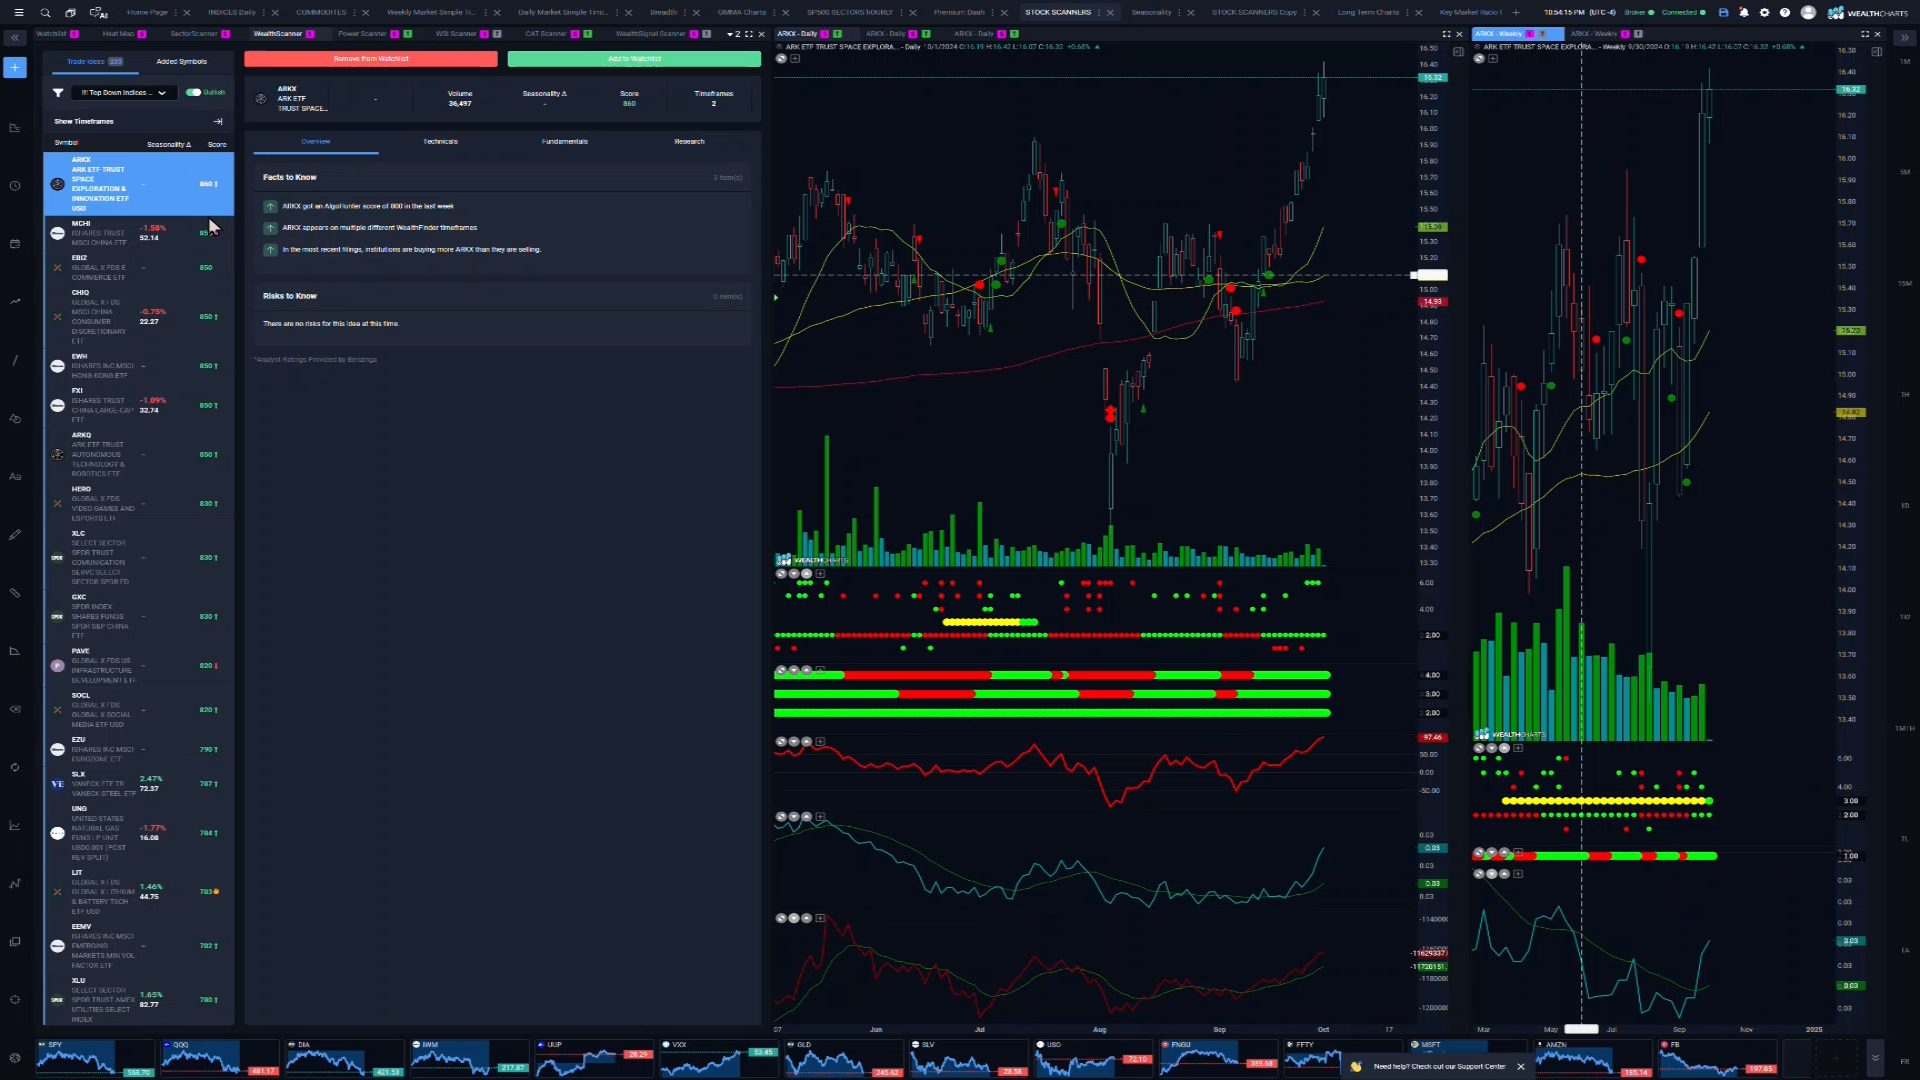
Task: Click Add to Watchlist button
Action: pos(634,59)
